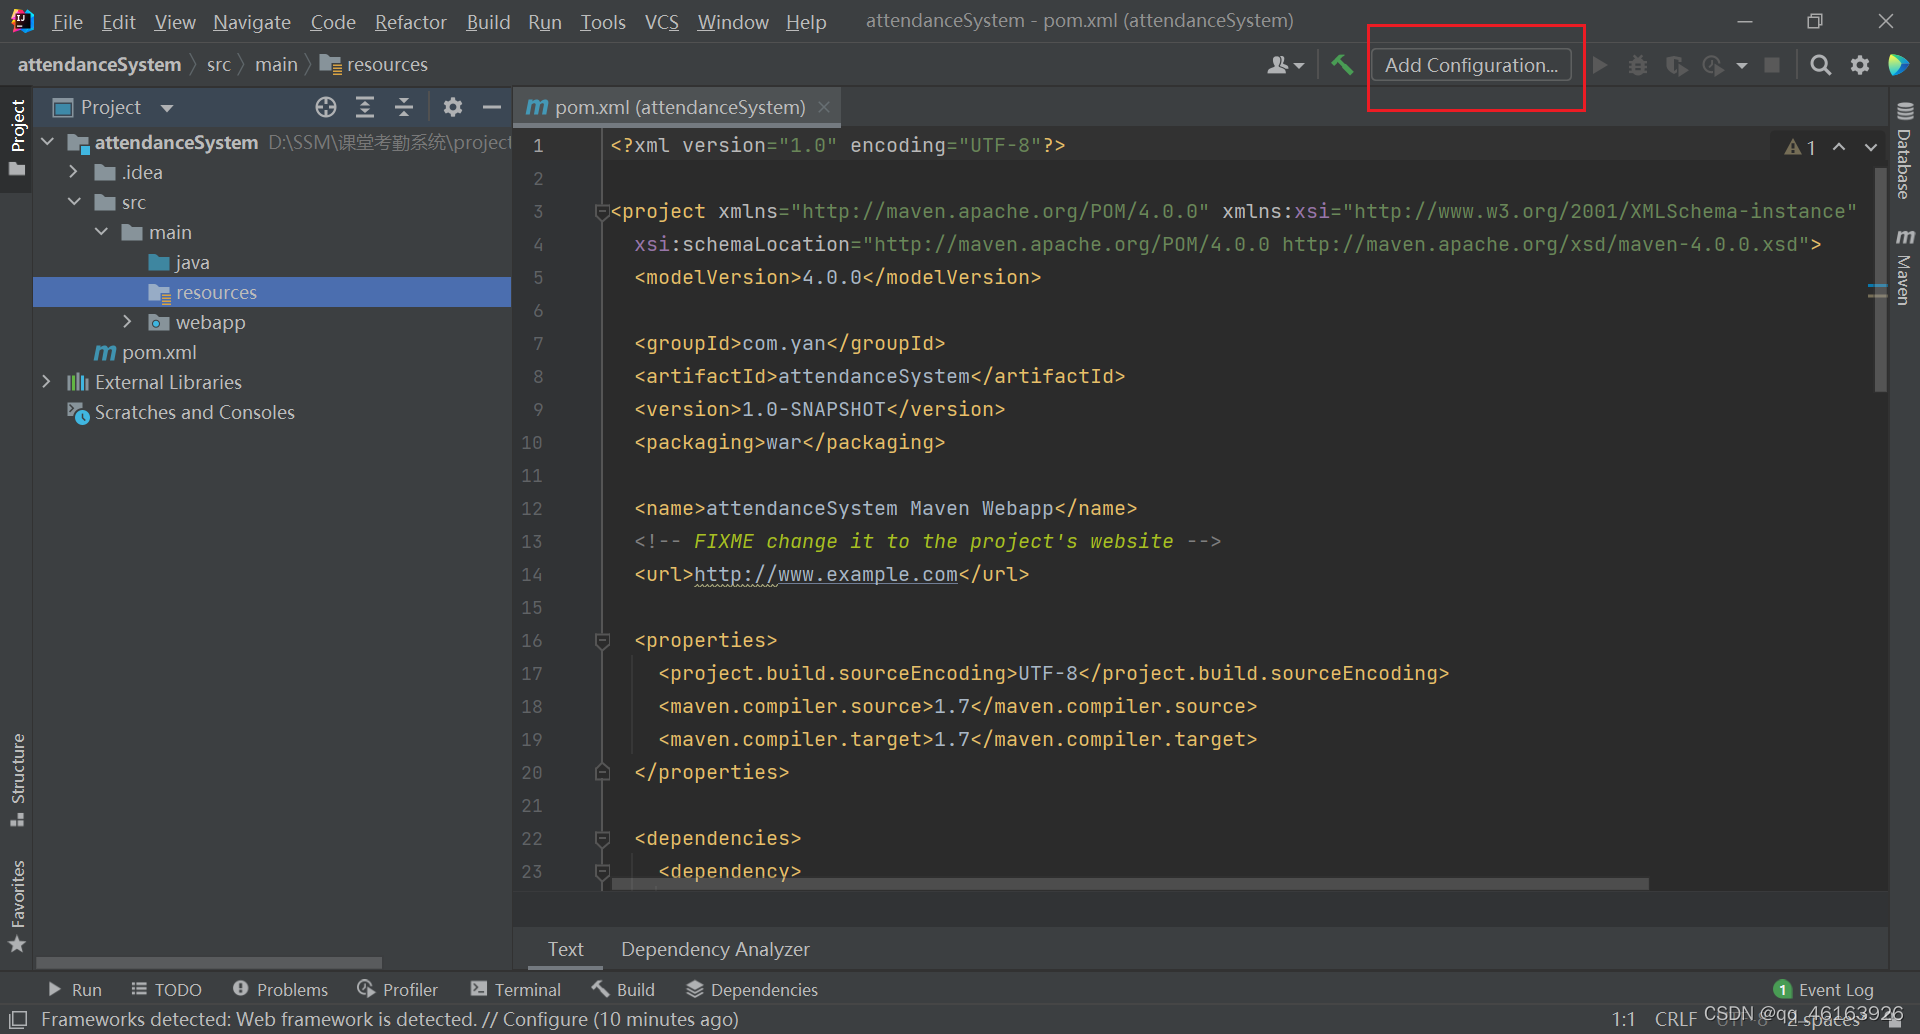Open the Terminal tool window
Viewport: 1920px width, 1034px height.
(x=516, y=989)
